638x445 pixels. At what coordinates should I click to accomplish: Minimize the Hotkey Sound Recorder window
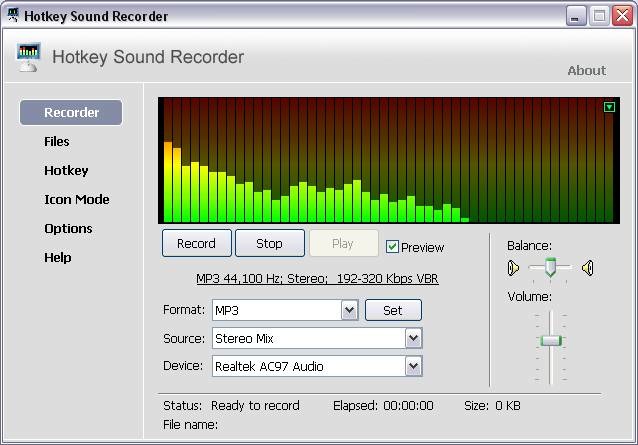[x=576, y=16]
